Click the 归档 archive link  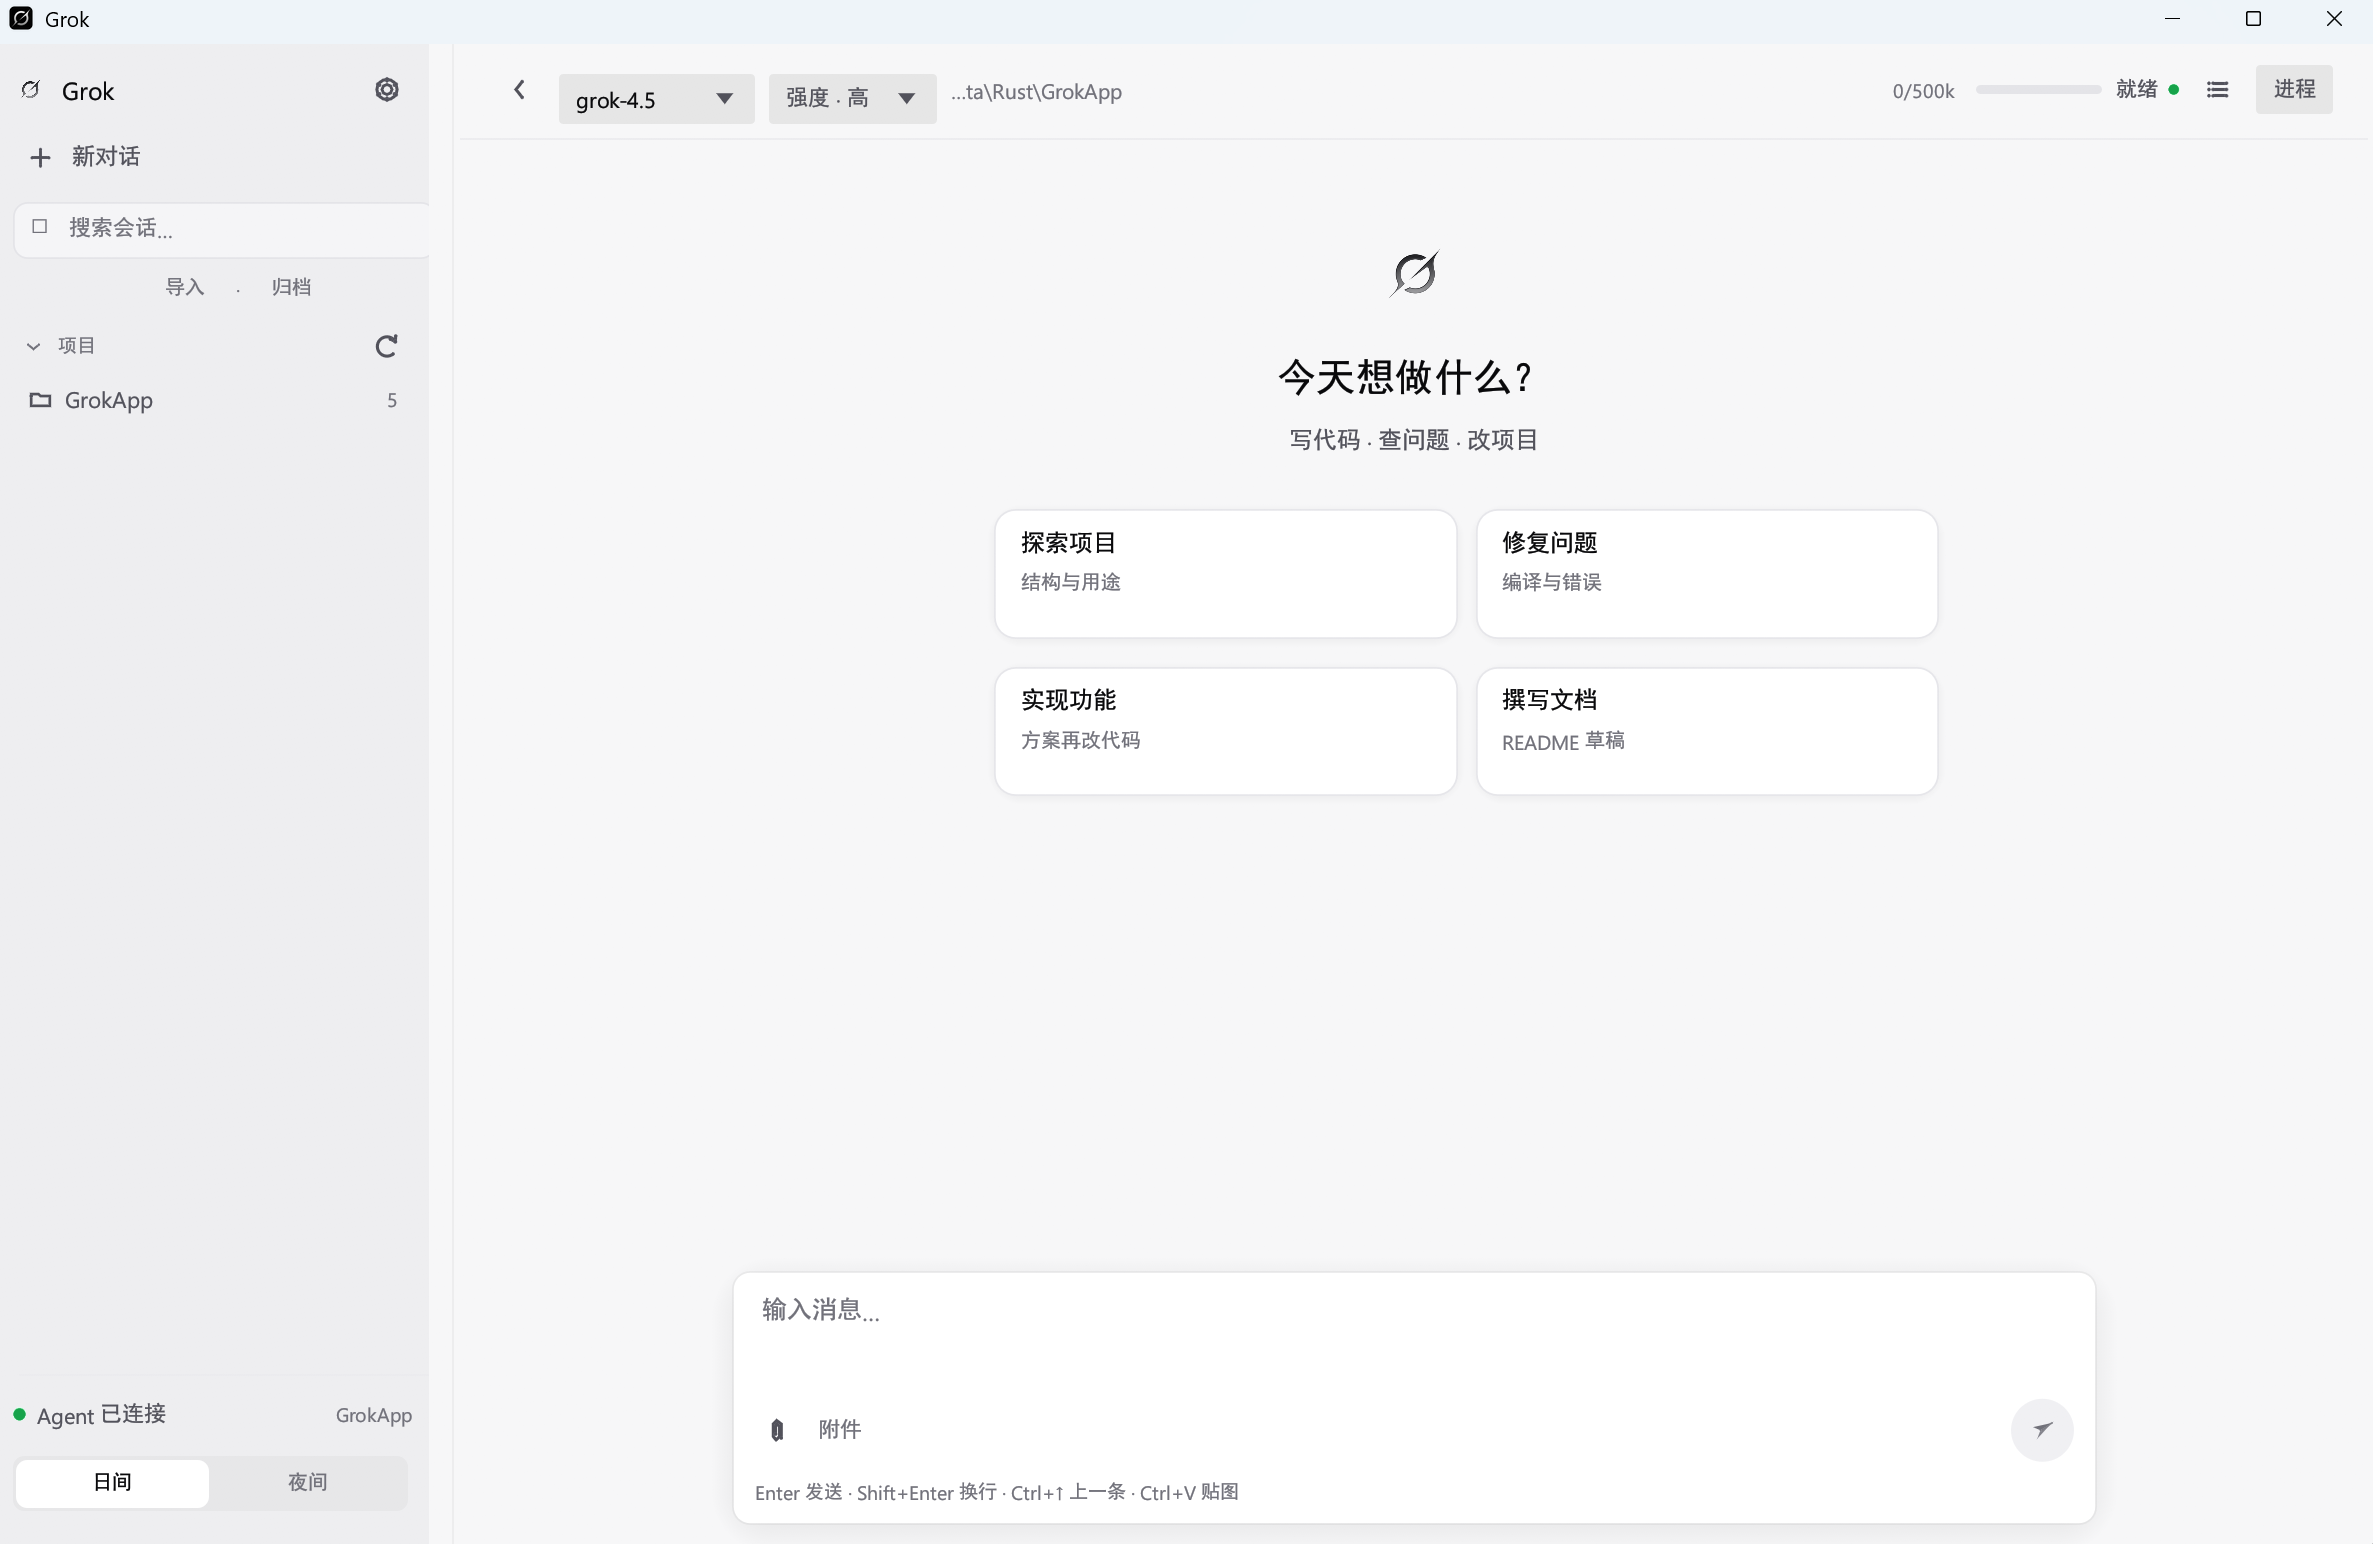click(291, 287)
